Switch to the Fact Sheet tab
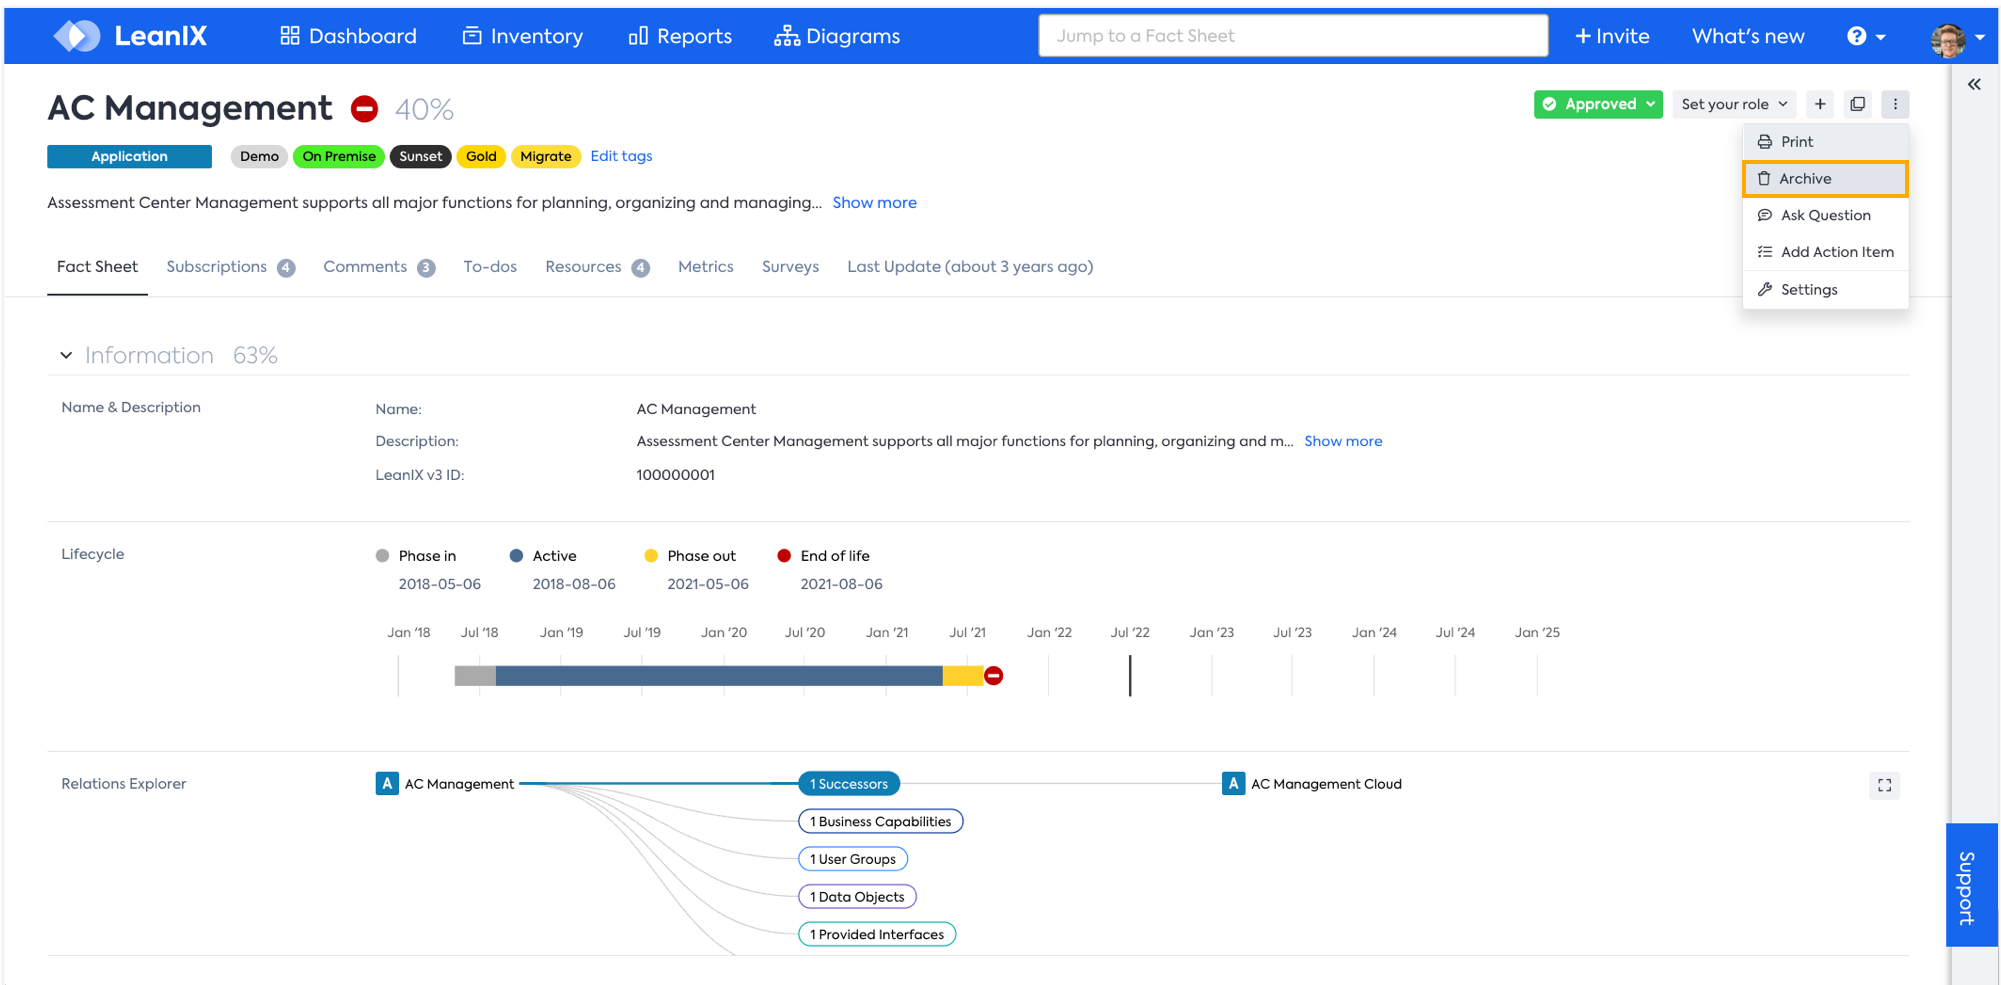Screen dimensions: 2001x985 [x=97, y=267]
